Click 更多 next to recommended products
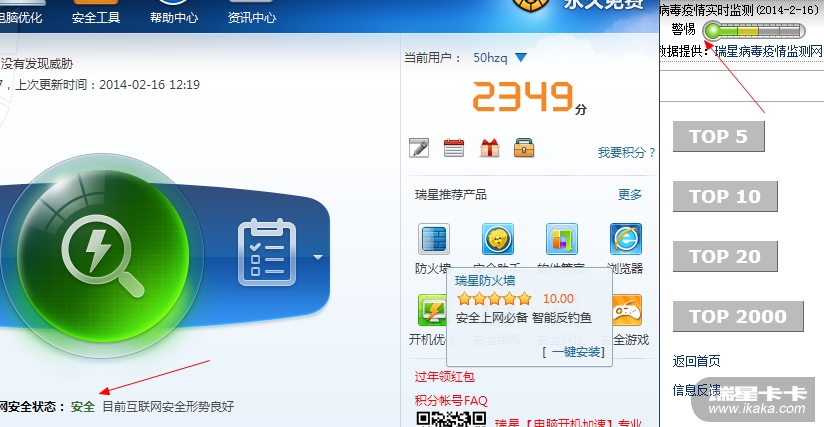The image size is (824, 427). pyautogui.click(x=630, y=195)
